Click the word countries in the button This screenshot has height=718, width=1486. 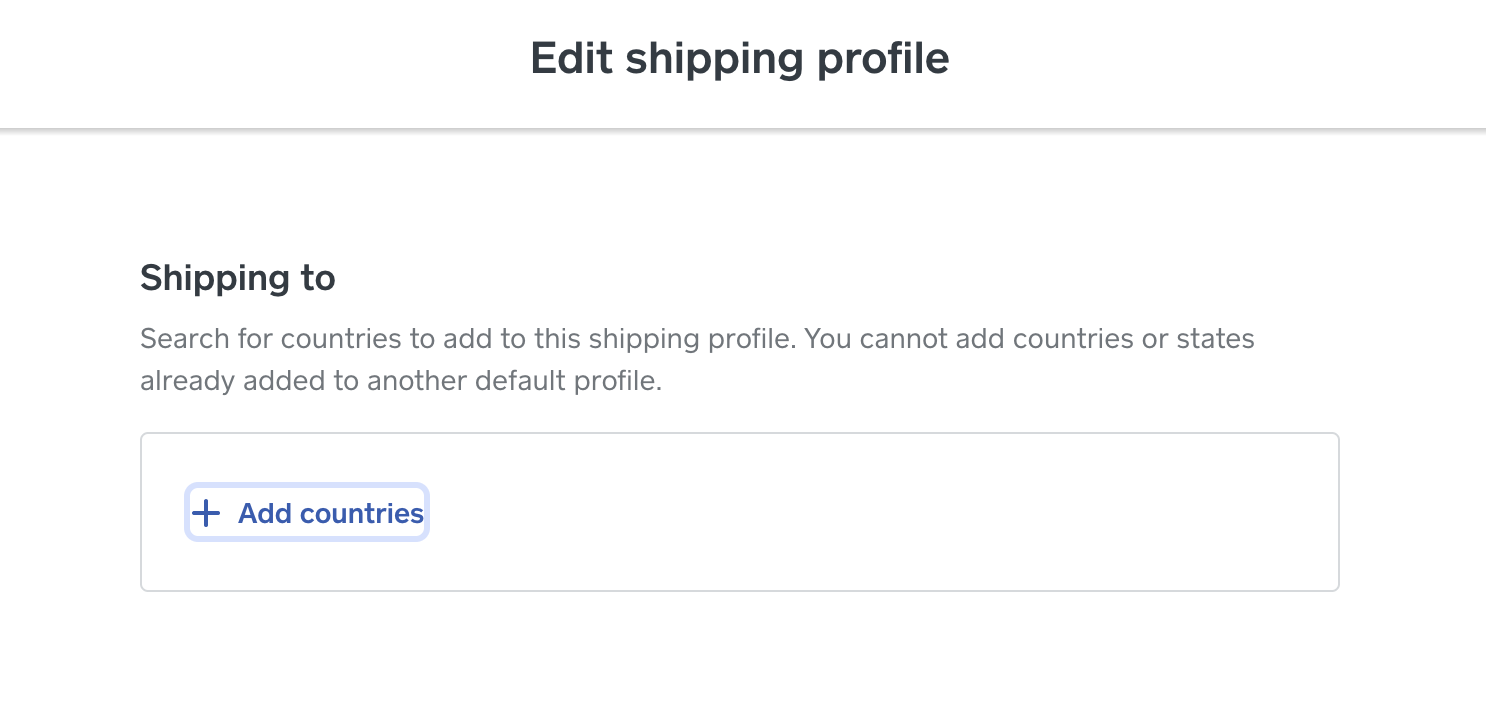pos(362,514)
